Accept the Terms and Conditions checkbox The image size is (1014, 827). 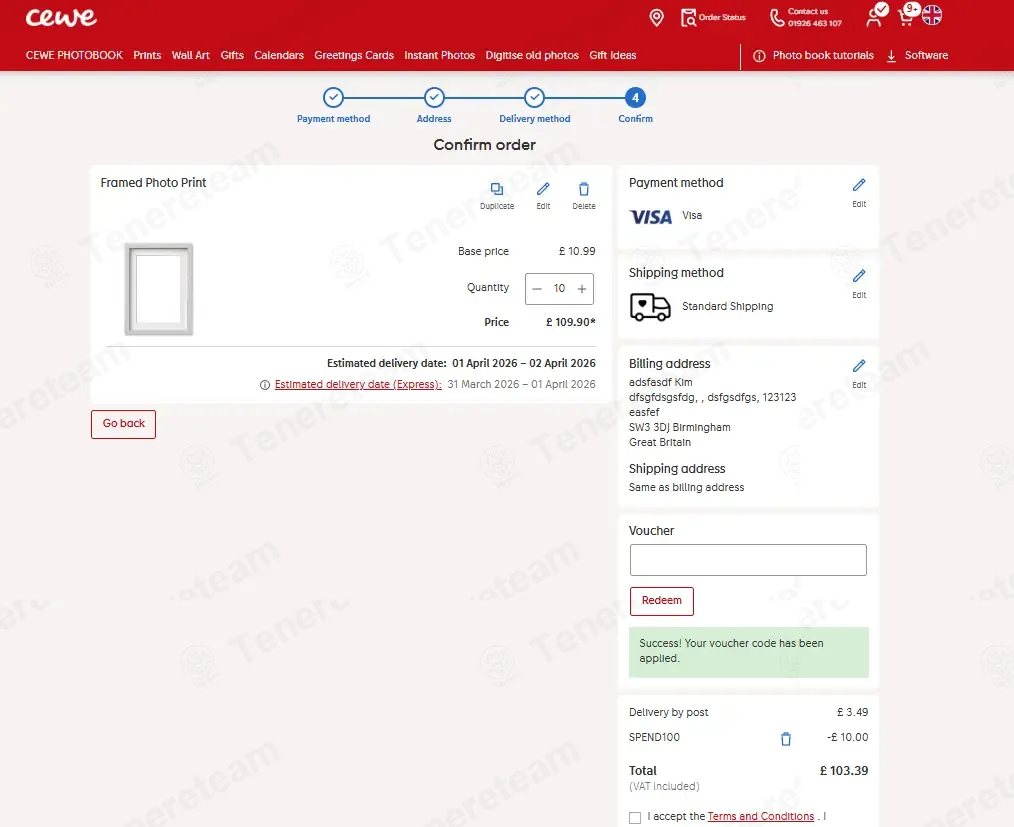(x=635, y=818)
